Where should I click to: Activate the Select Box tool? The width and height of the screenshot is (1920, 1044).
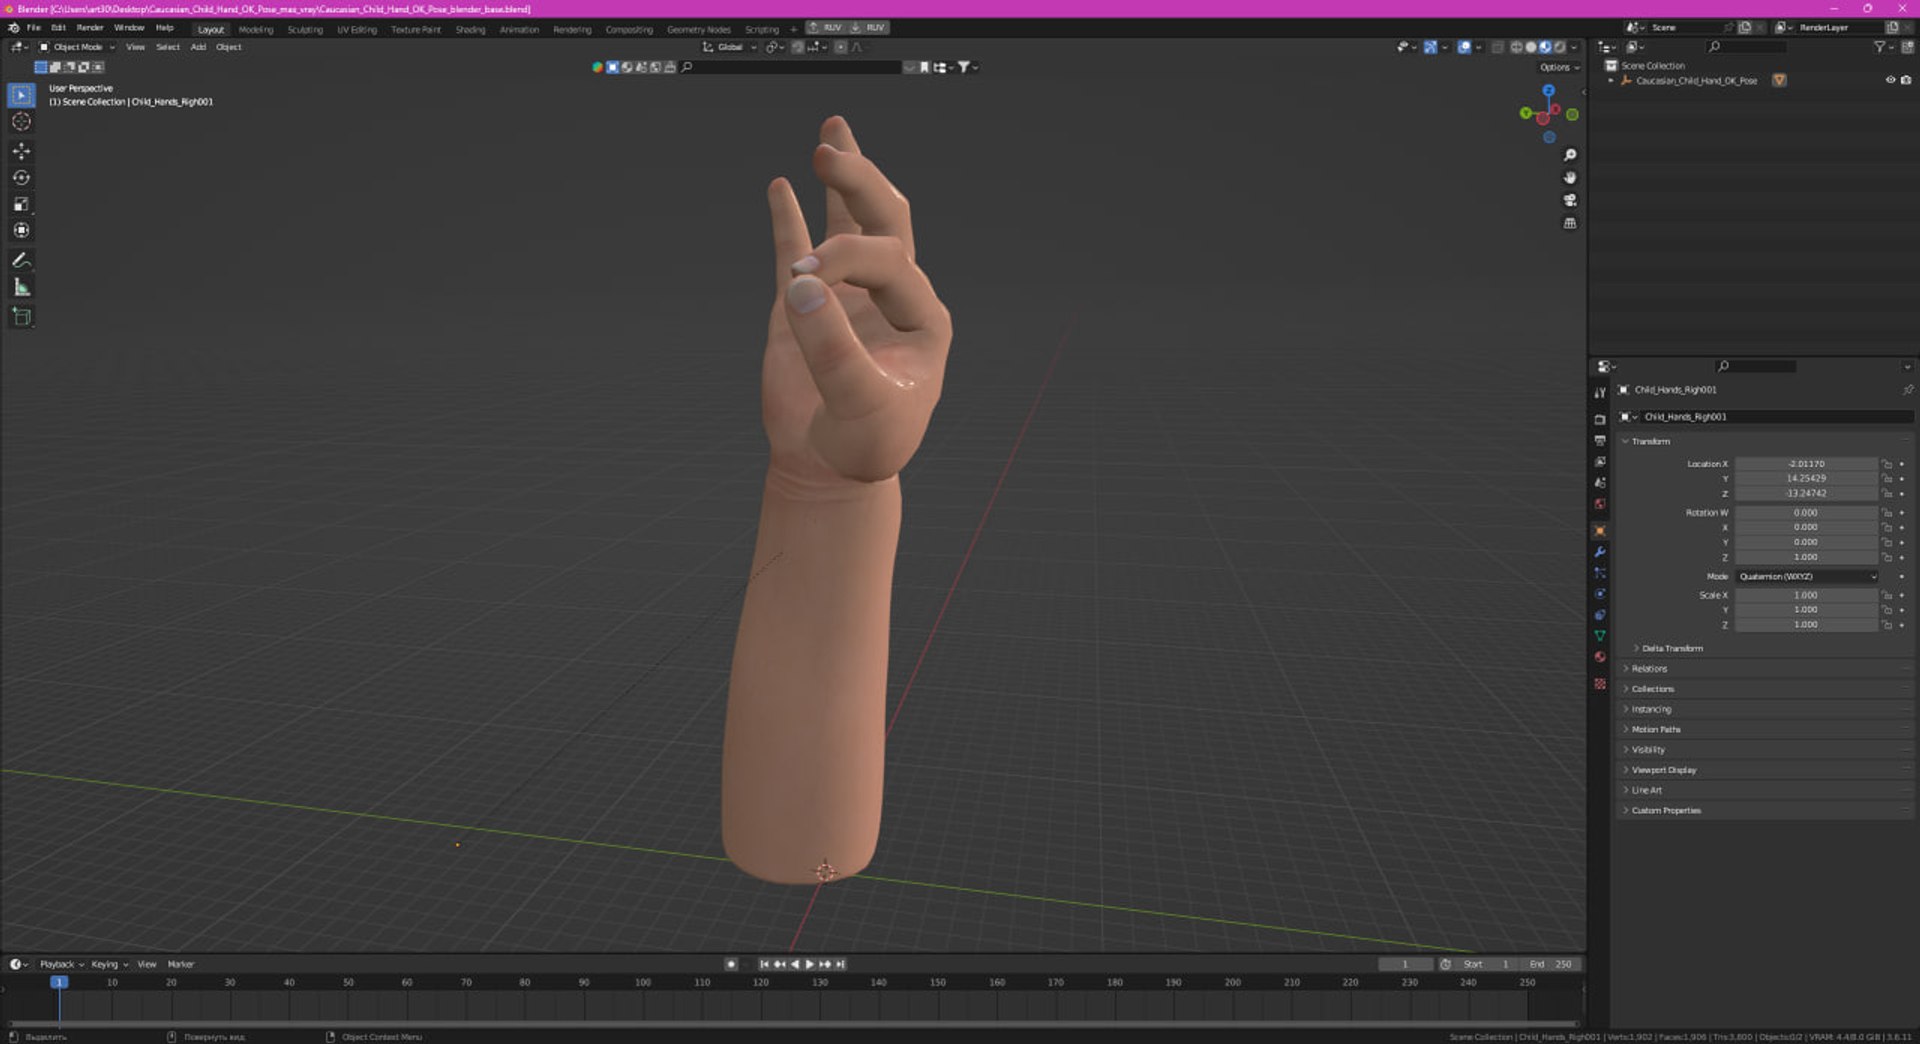coord(21,95)
